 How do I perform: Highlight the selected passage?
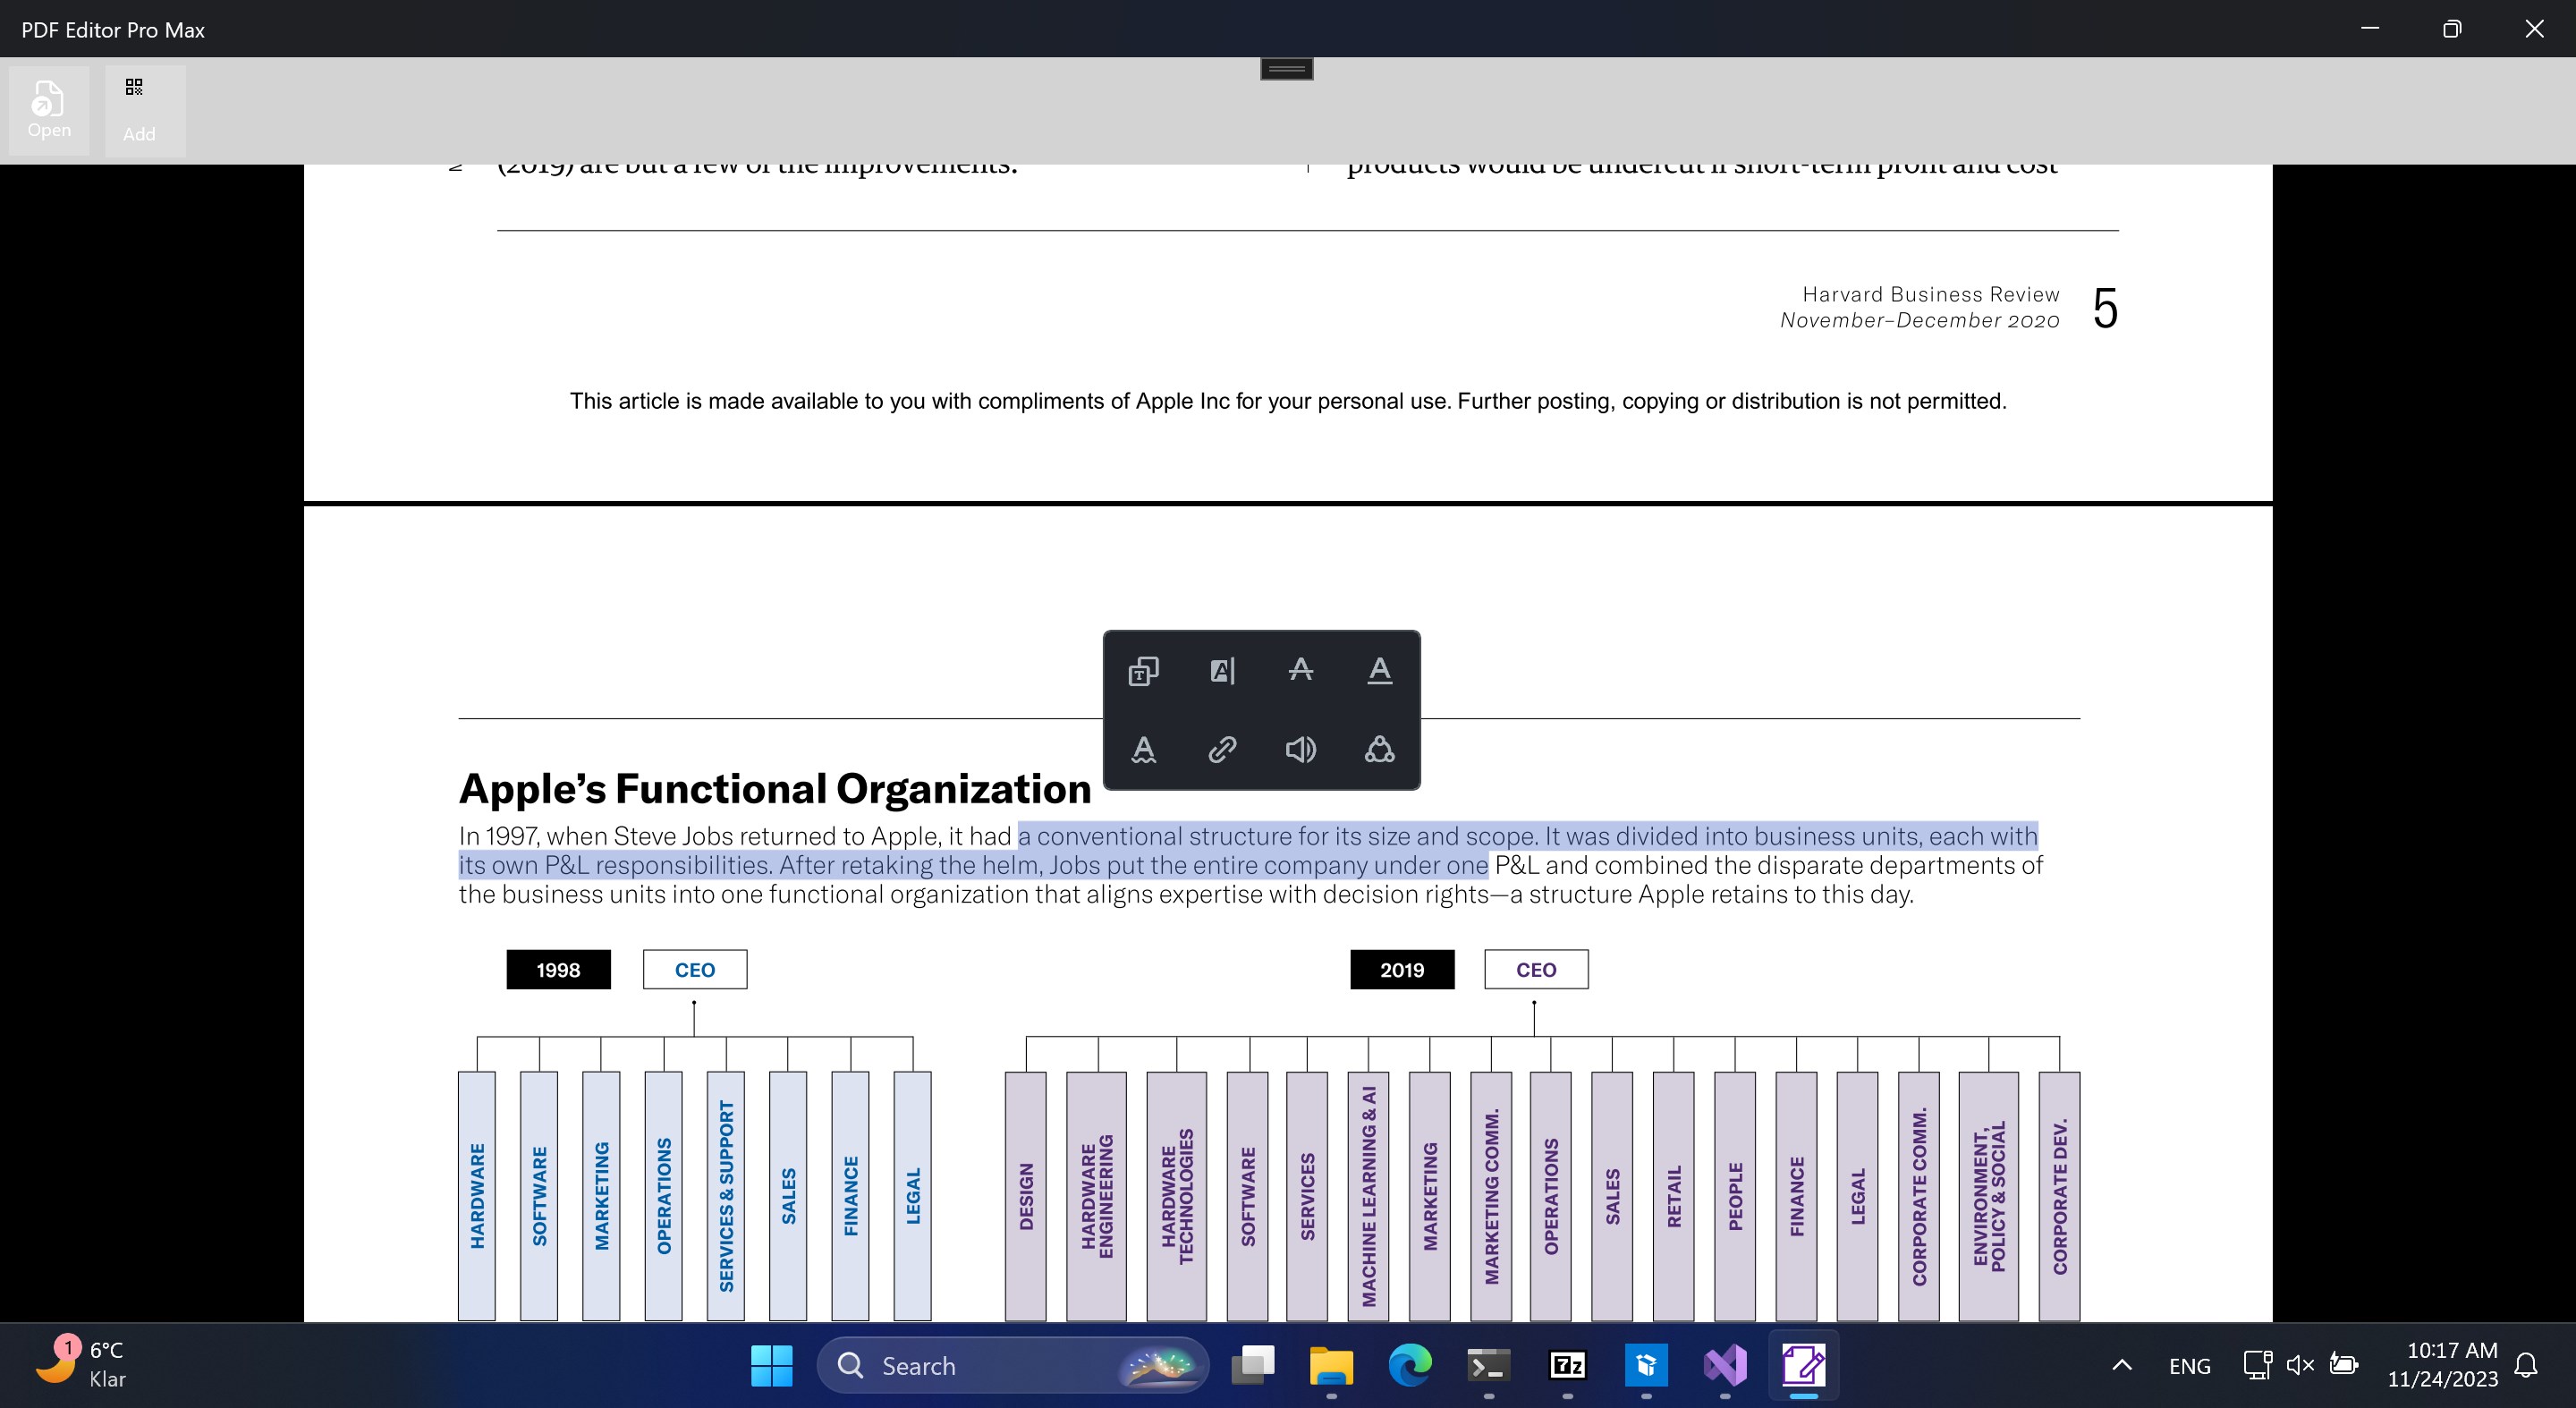tap(1222, 671)
